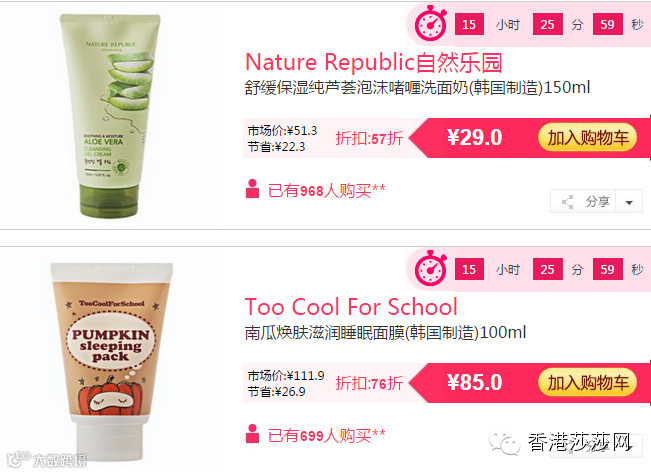Click the pink person icon near 968人购买
This screenshot has width=651, height=474.
click(252, 189)
